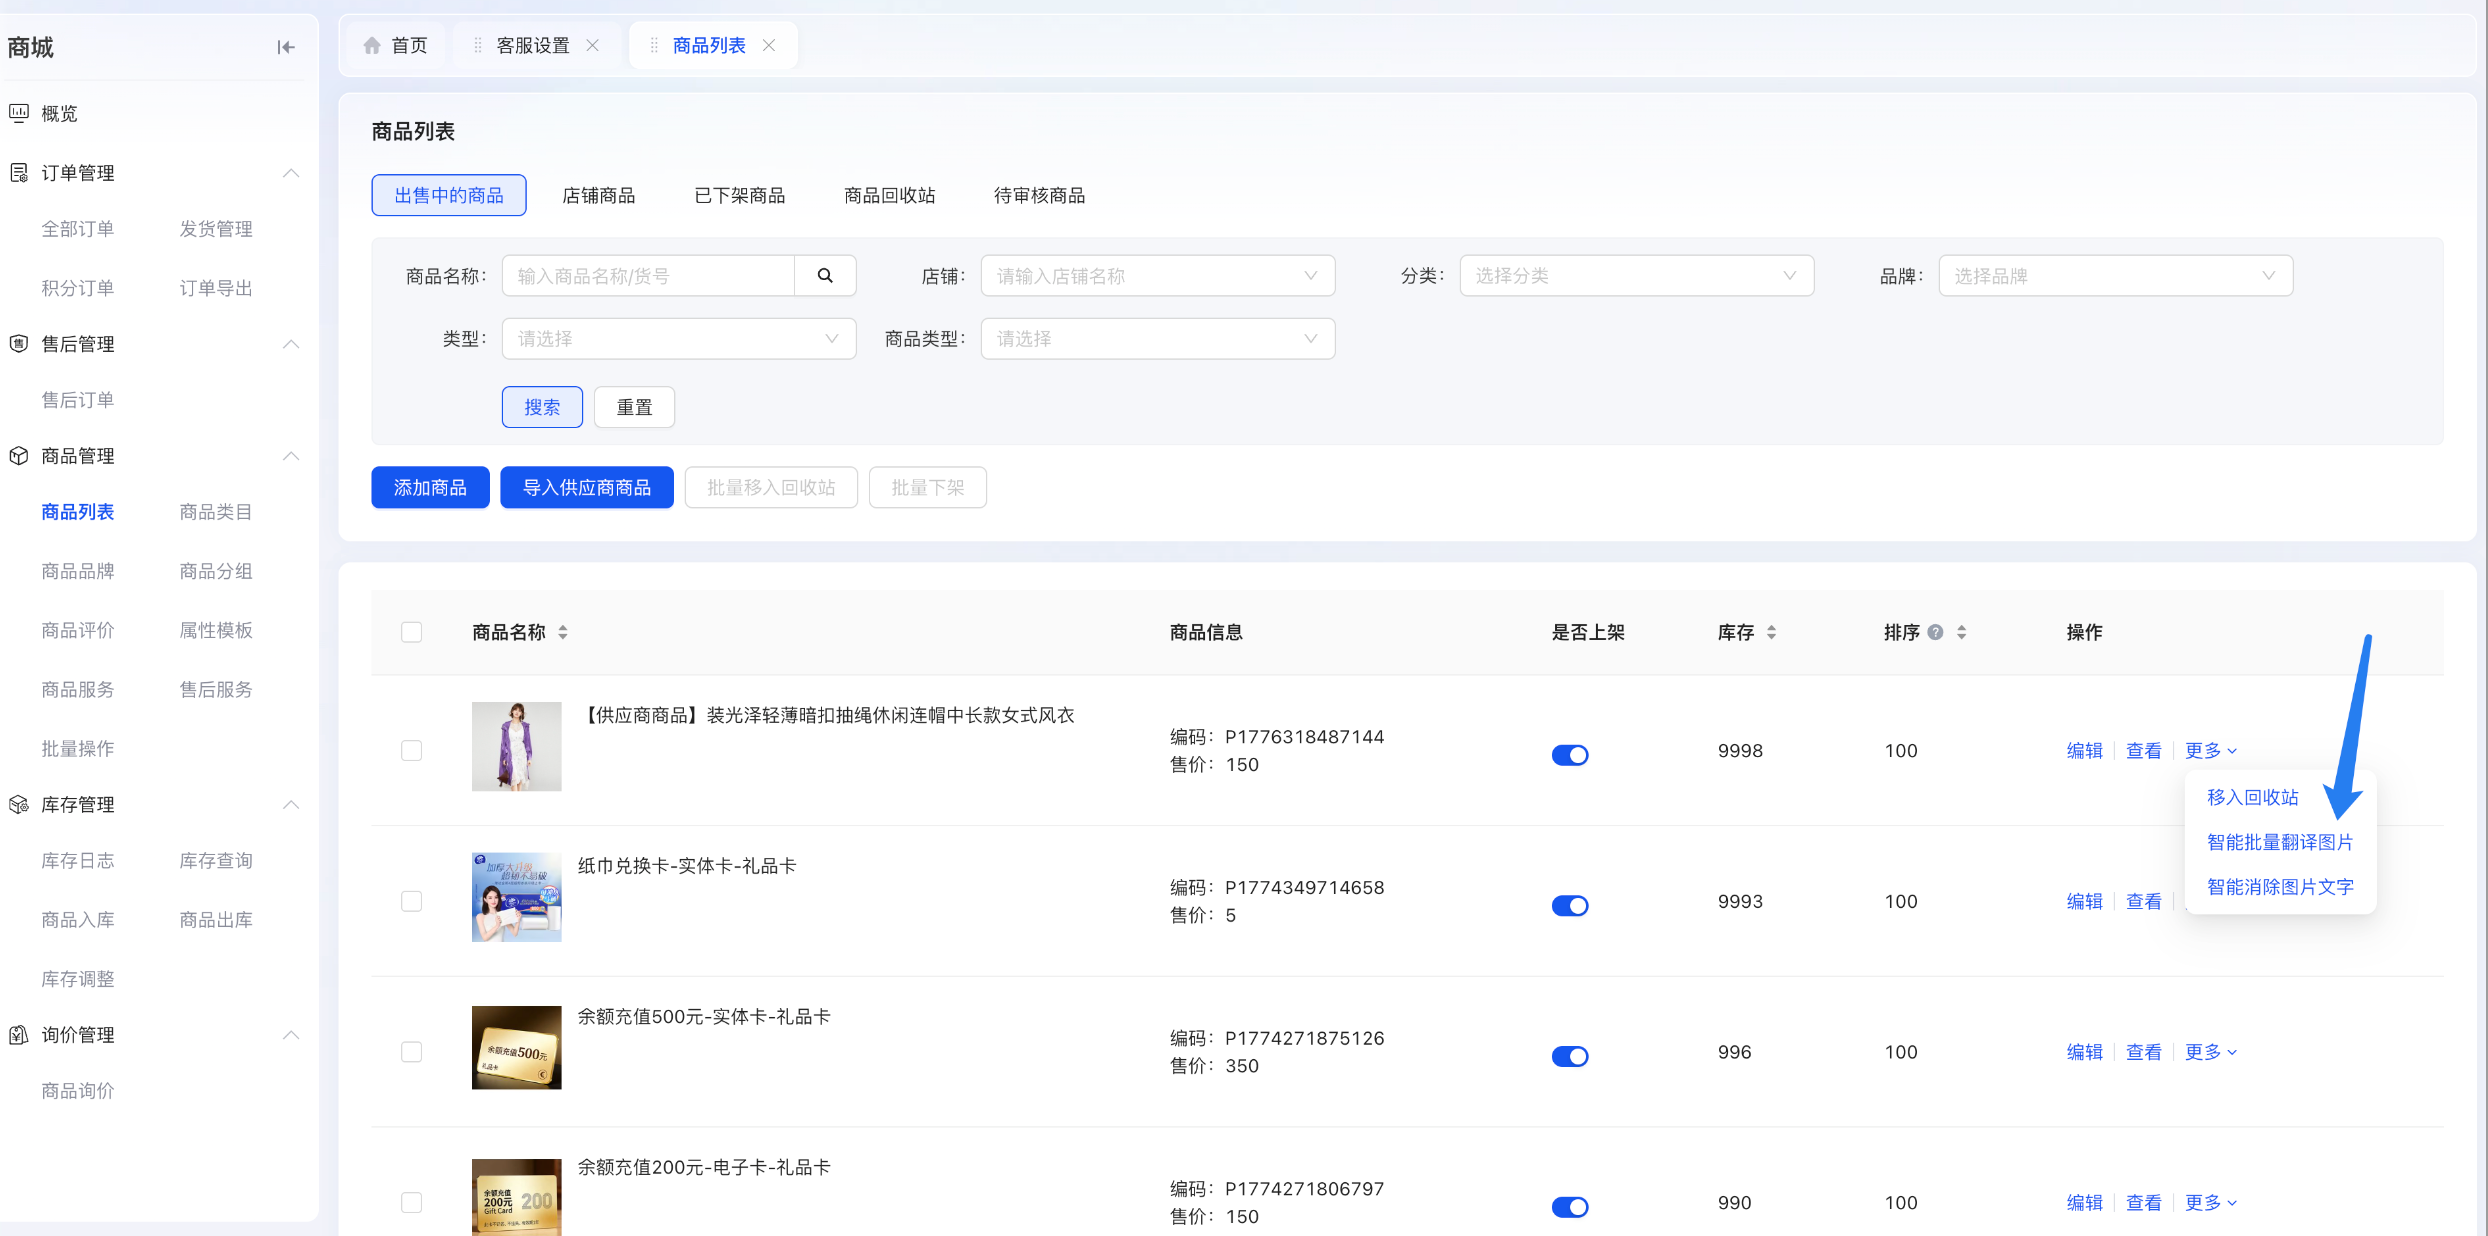The image size is (2488, 1236).
Task: Open the 概览 overview icon
Action: pyautogui.click(x=19, y=113)
